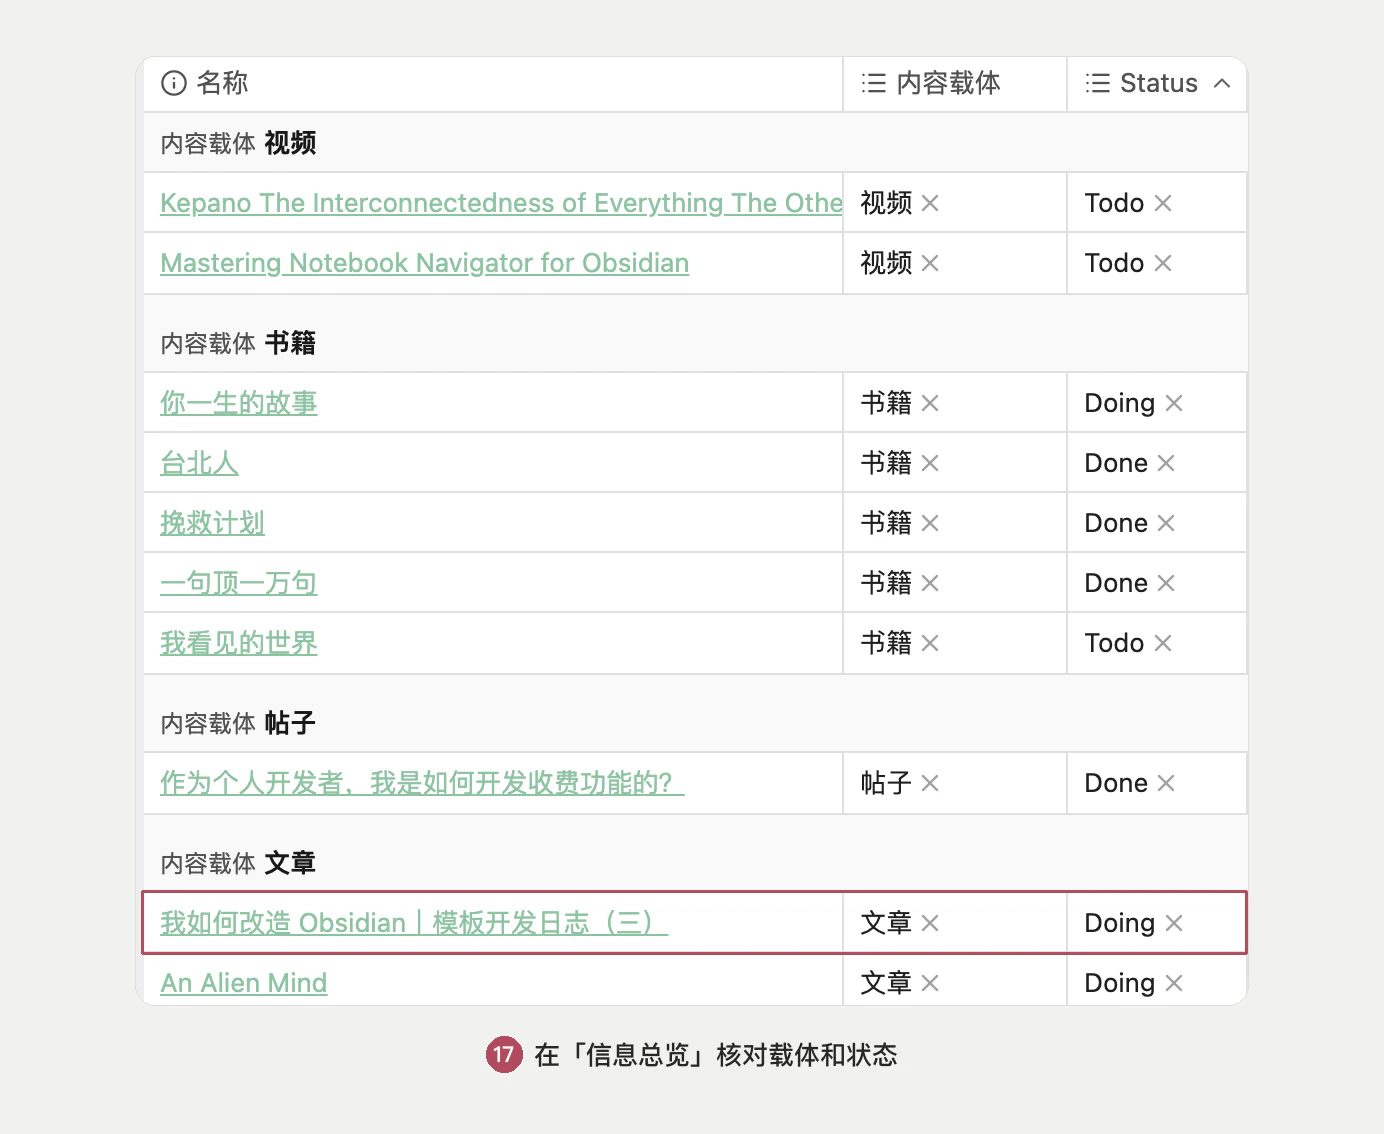The height and width of the screenshot is (1134, 1384).
Task: Open 我如何改造 Obsidian 模板开发日志 link
Action: pyautogui.click(x=414, y=923)
